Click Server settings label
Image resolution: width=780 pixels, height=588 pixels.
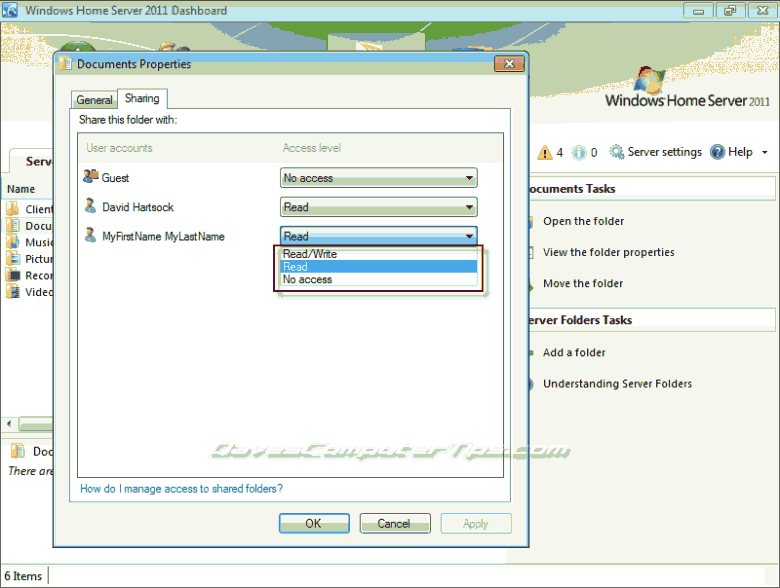[x=665, y=152]
